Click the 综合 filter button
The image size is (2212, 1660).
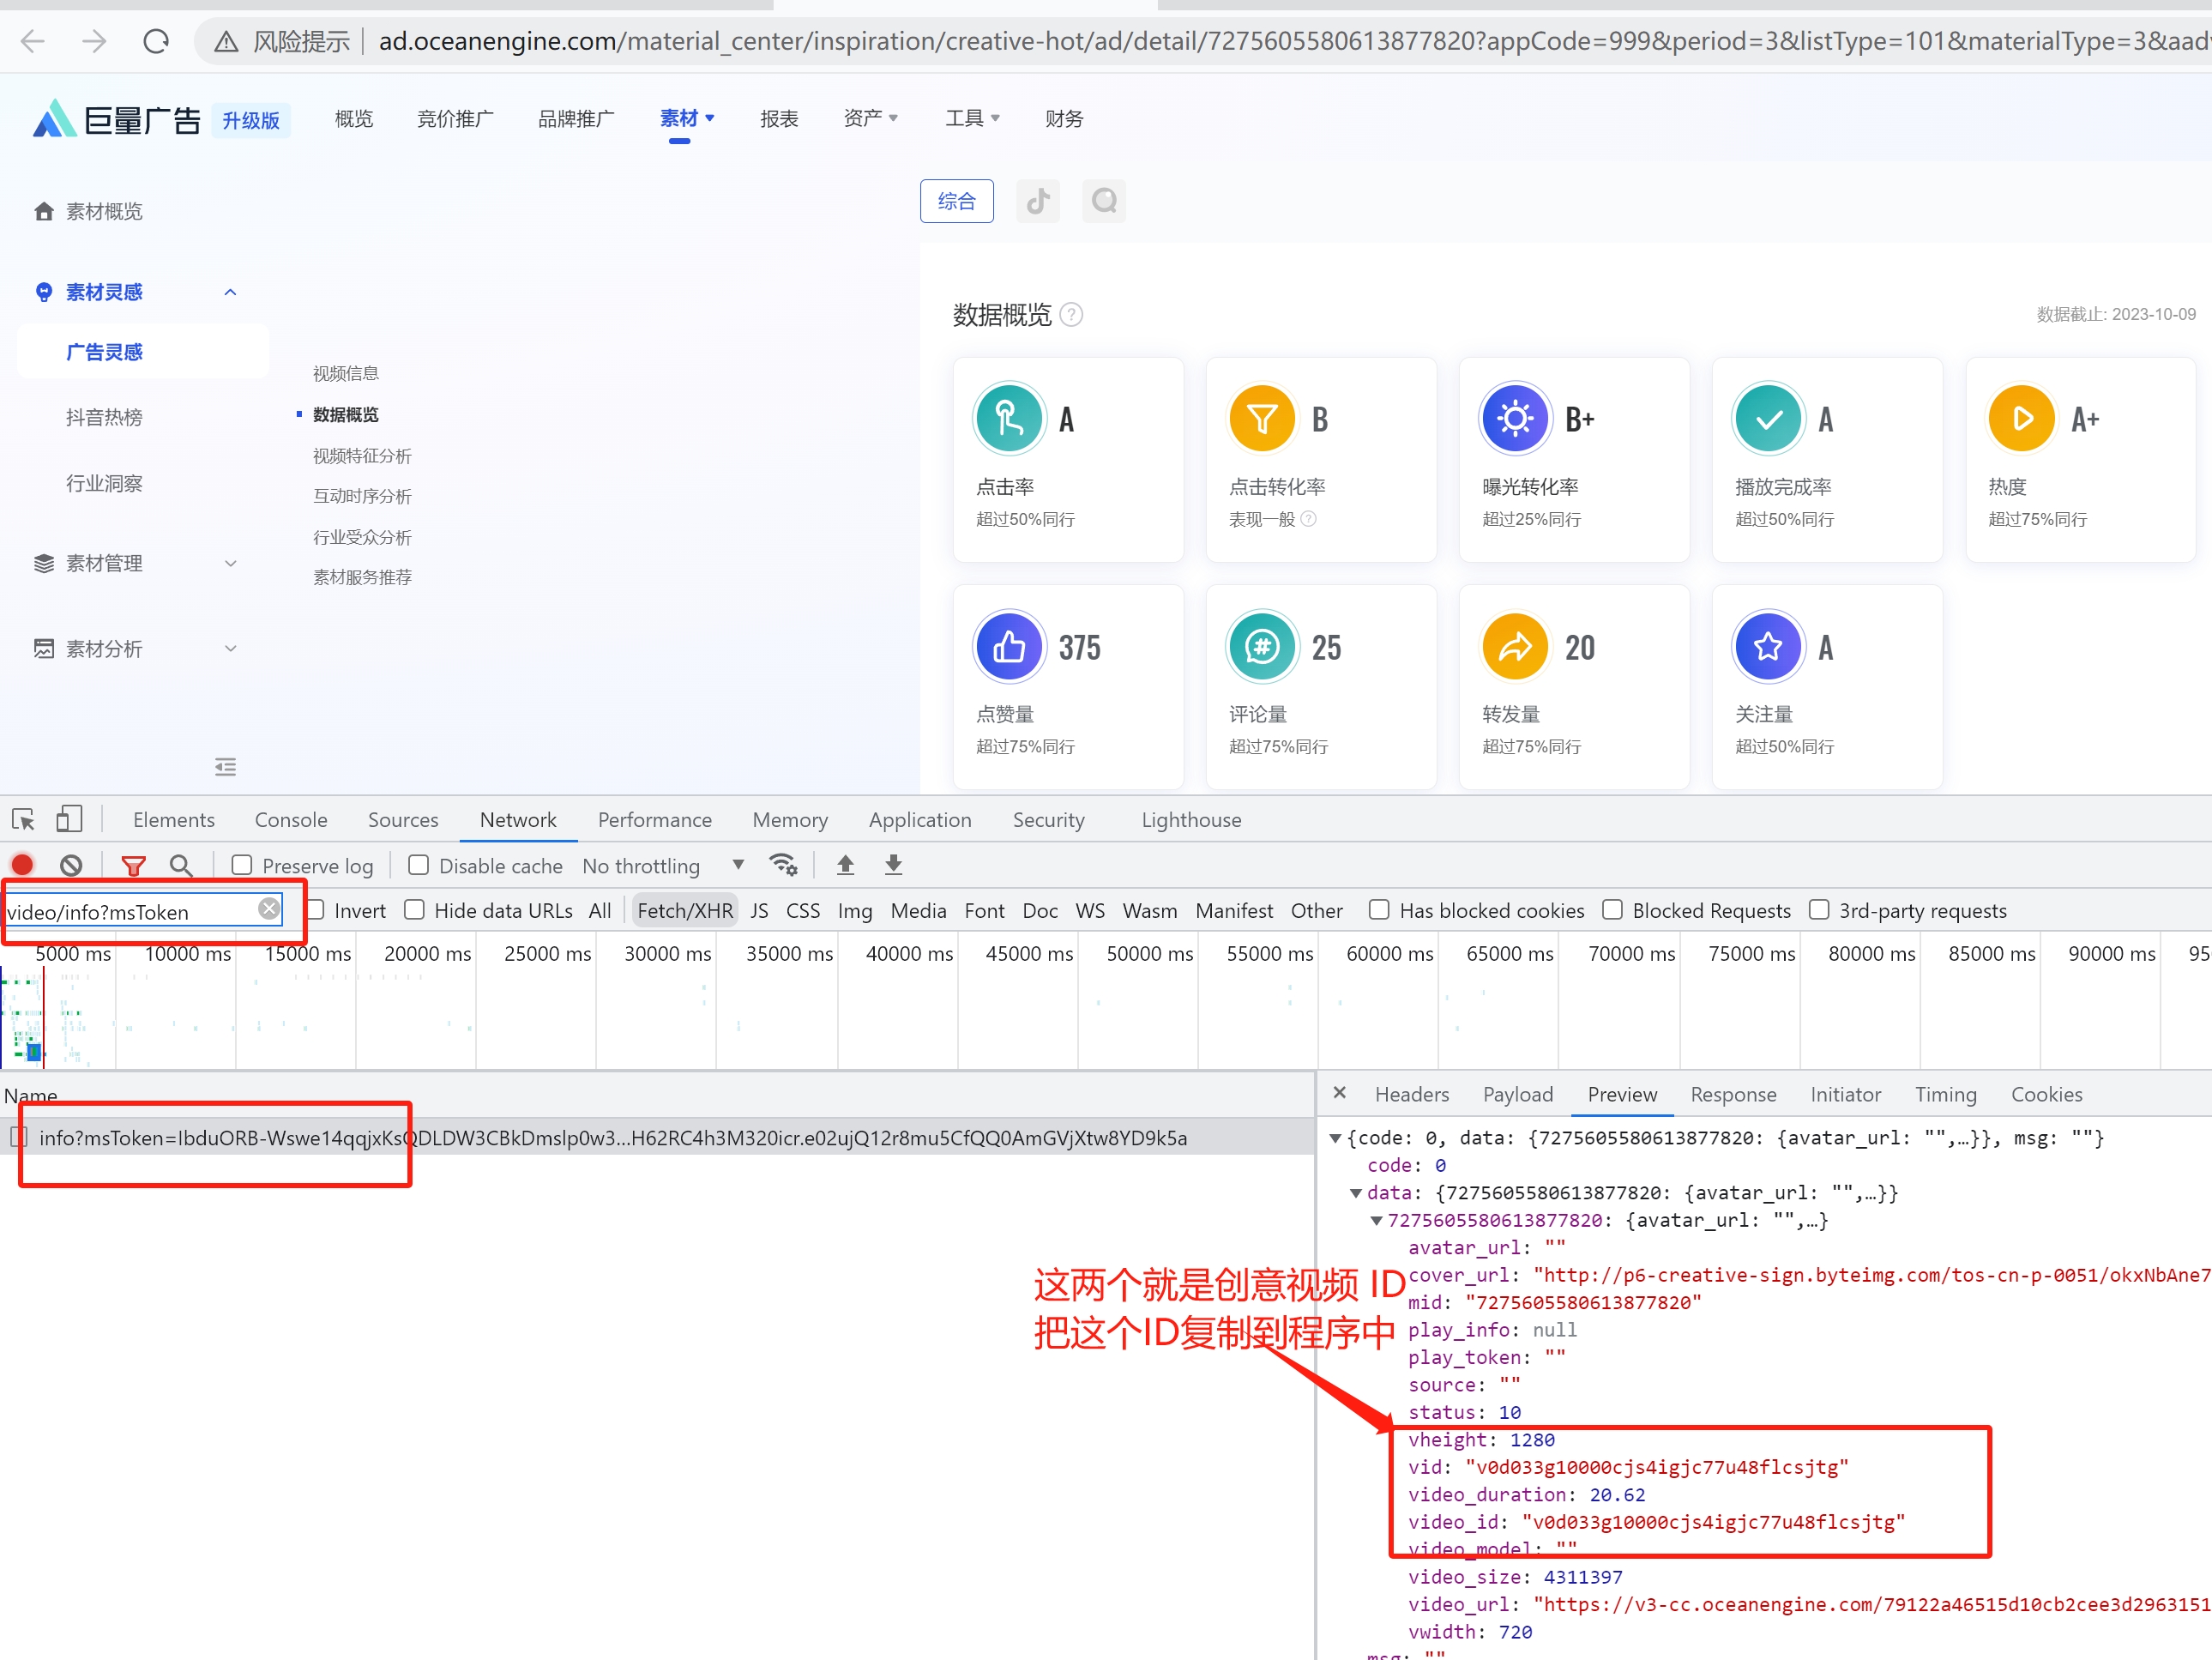click(956, 201)
